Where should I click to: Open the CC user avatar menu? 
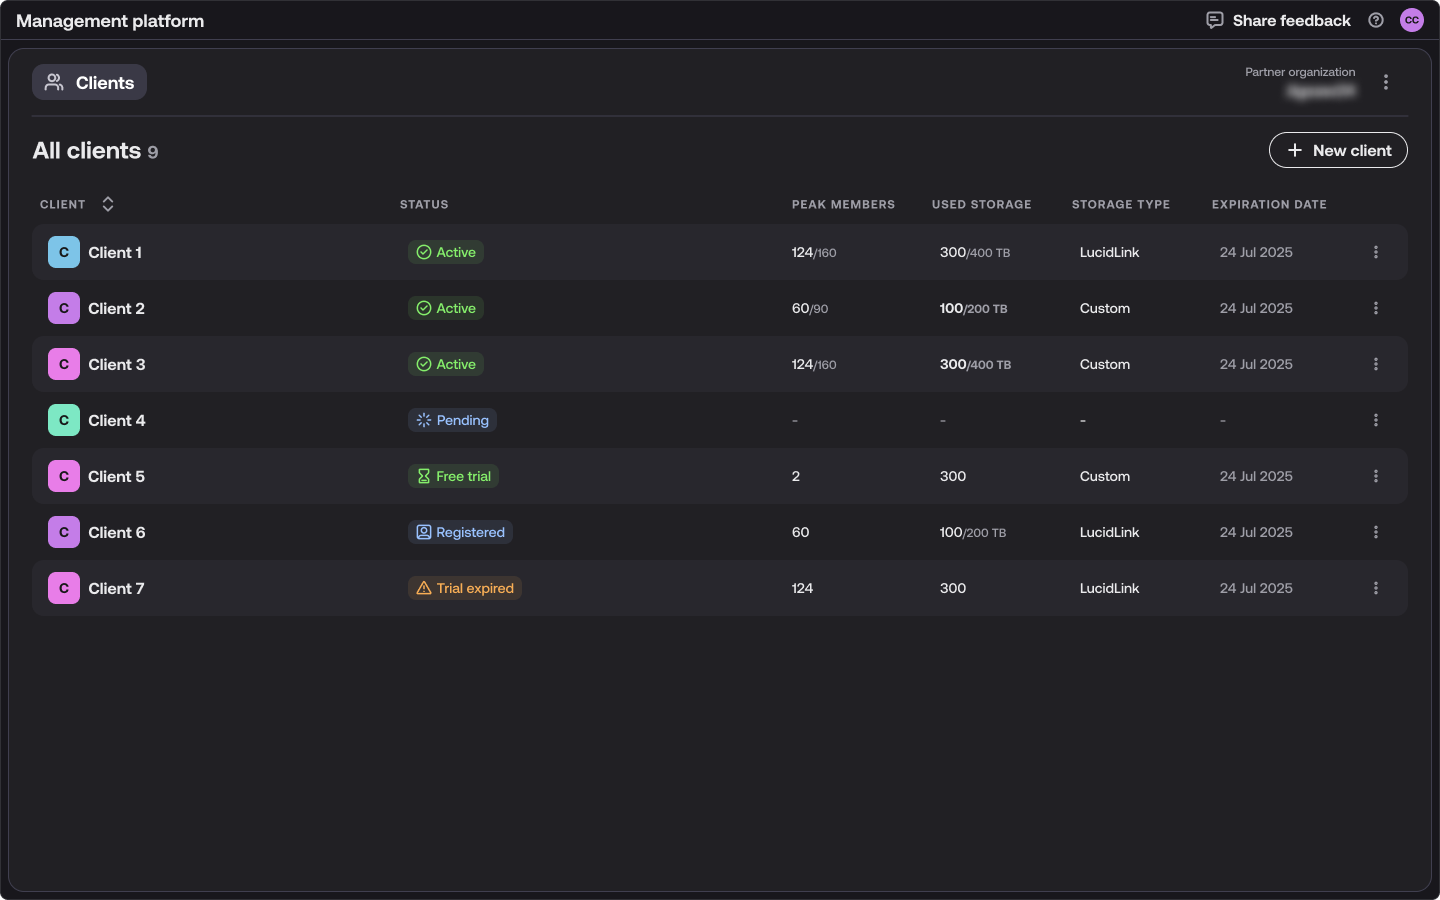[x=1412, y=20]
